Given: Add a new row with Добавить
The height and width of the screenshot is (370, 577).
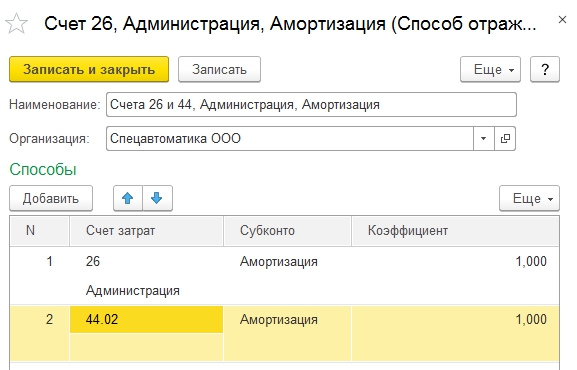Looking at the screenshot, I should pyautogui.click(x=51, y=198).
